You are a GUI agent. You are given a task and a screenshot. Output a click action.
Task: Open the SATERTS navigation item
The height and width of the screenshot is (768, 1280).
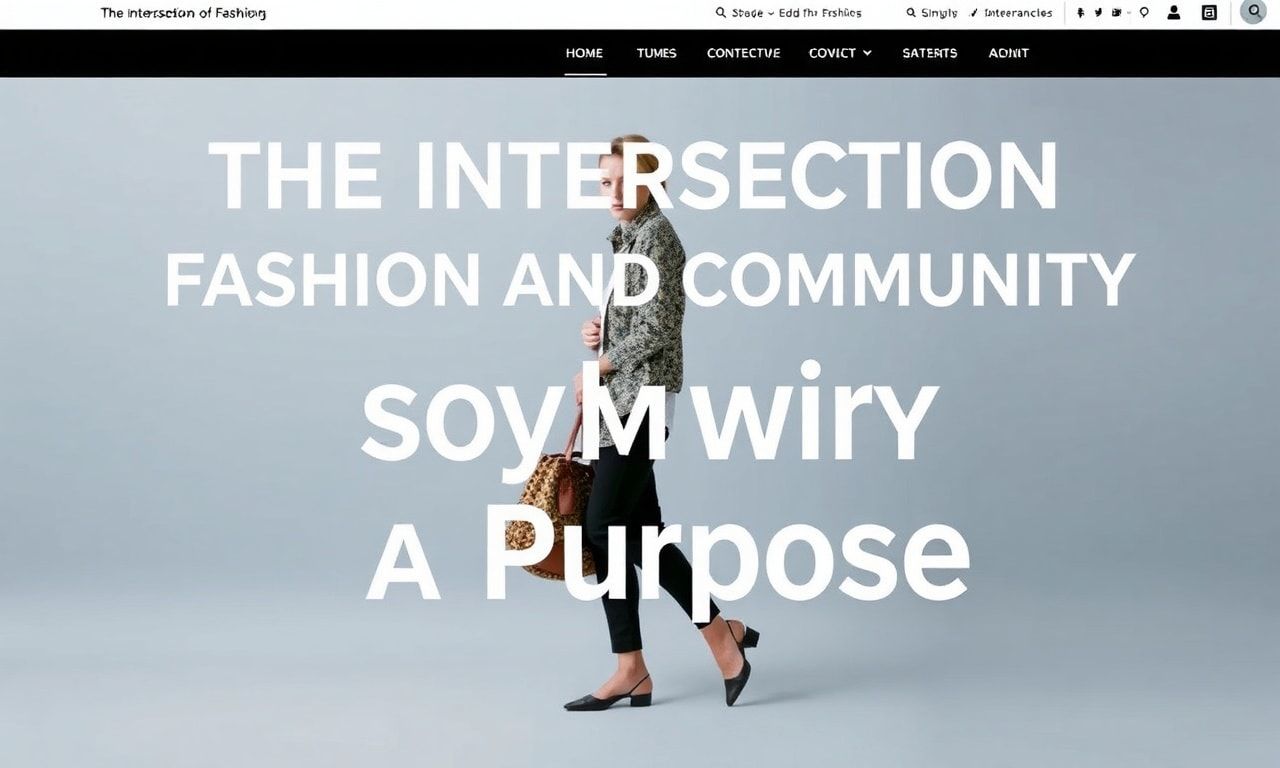[930, 53]
